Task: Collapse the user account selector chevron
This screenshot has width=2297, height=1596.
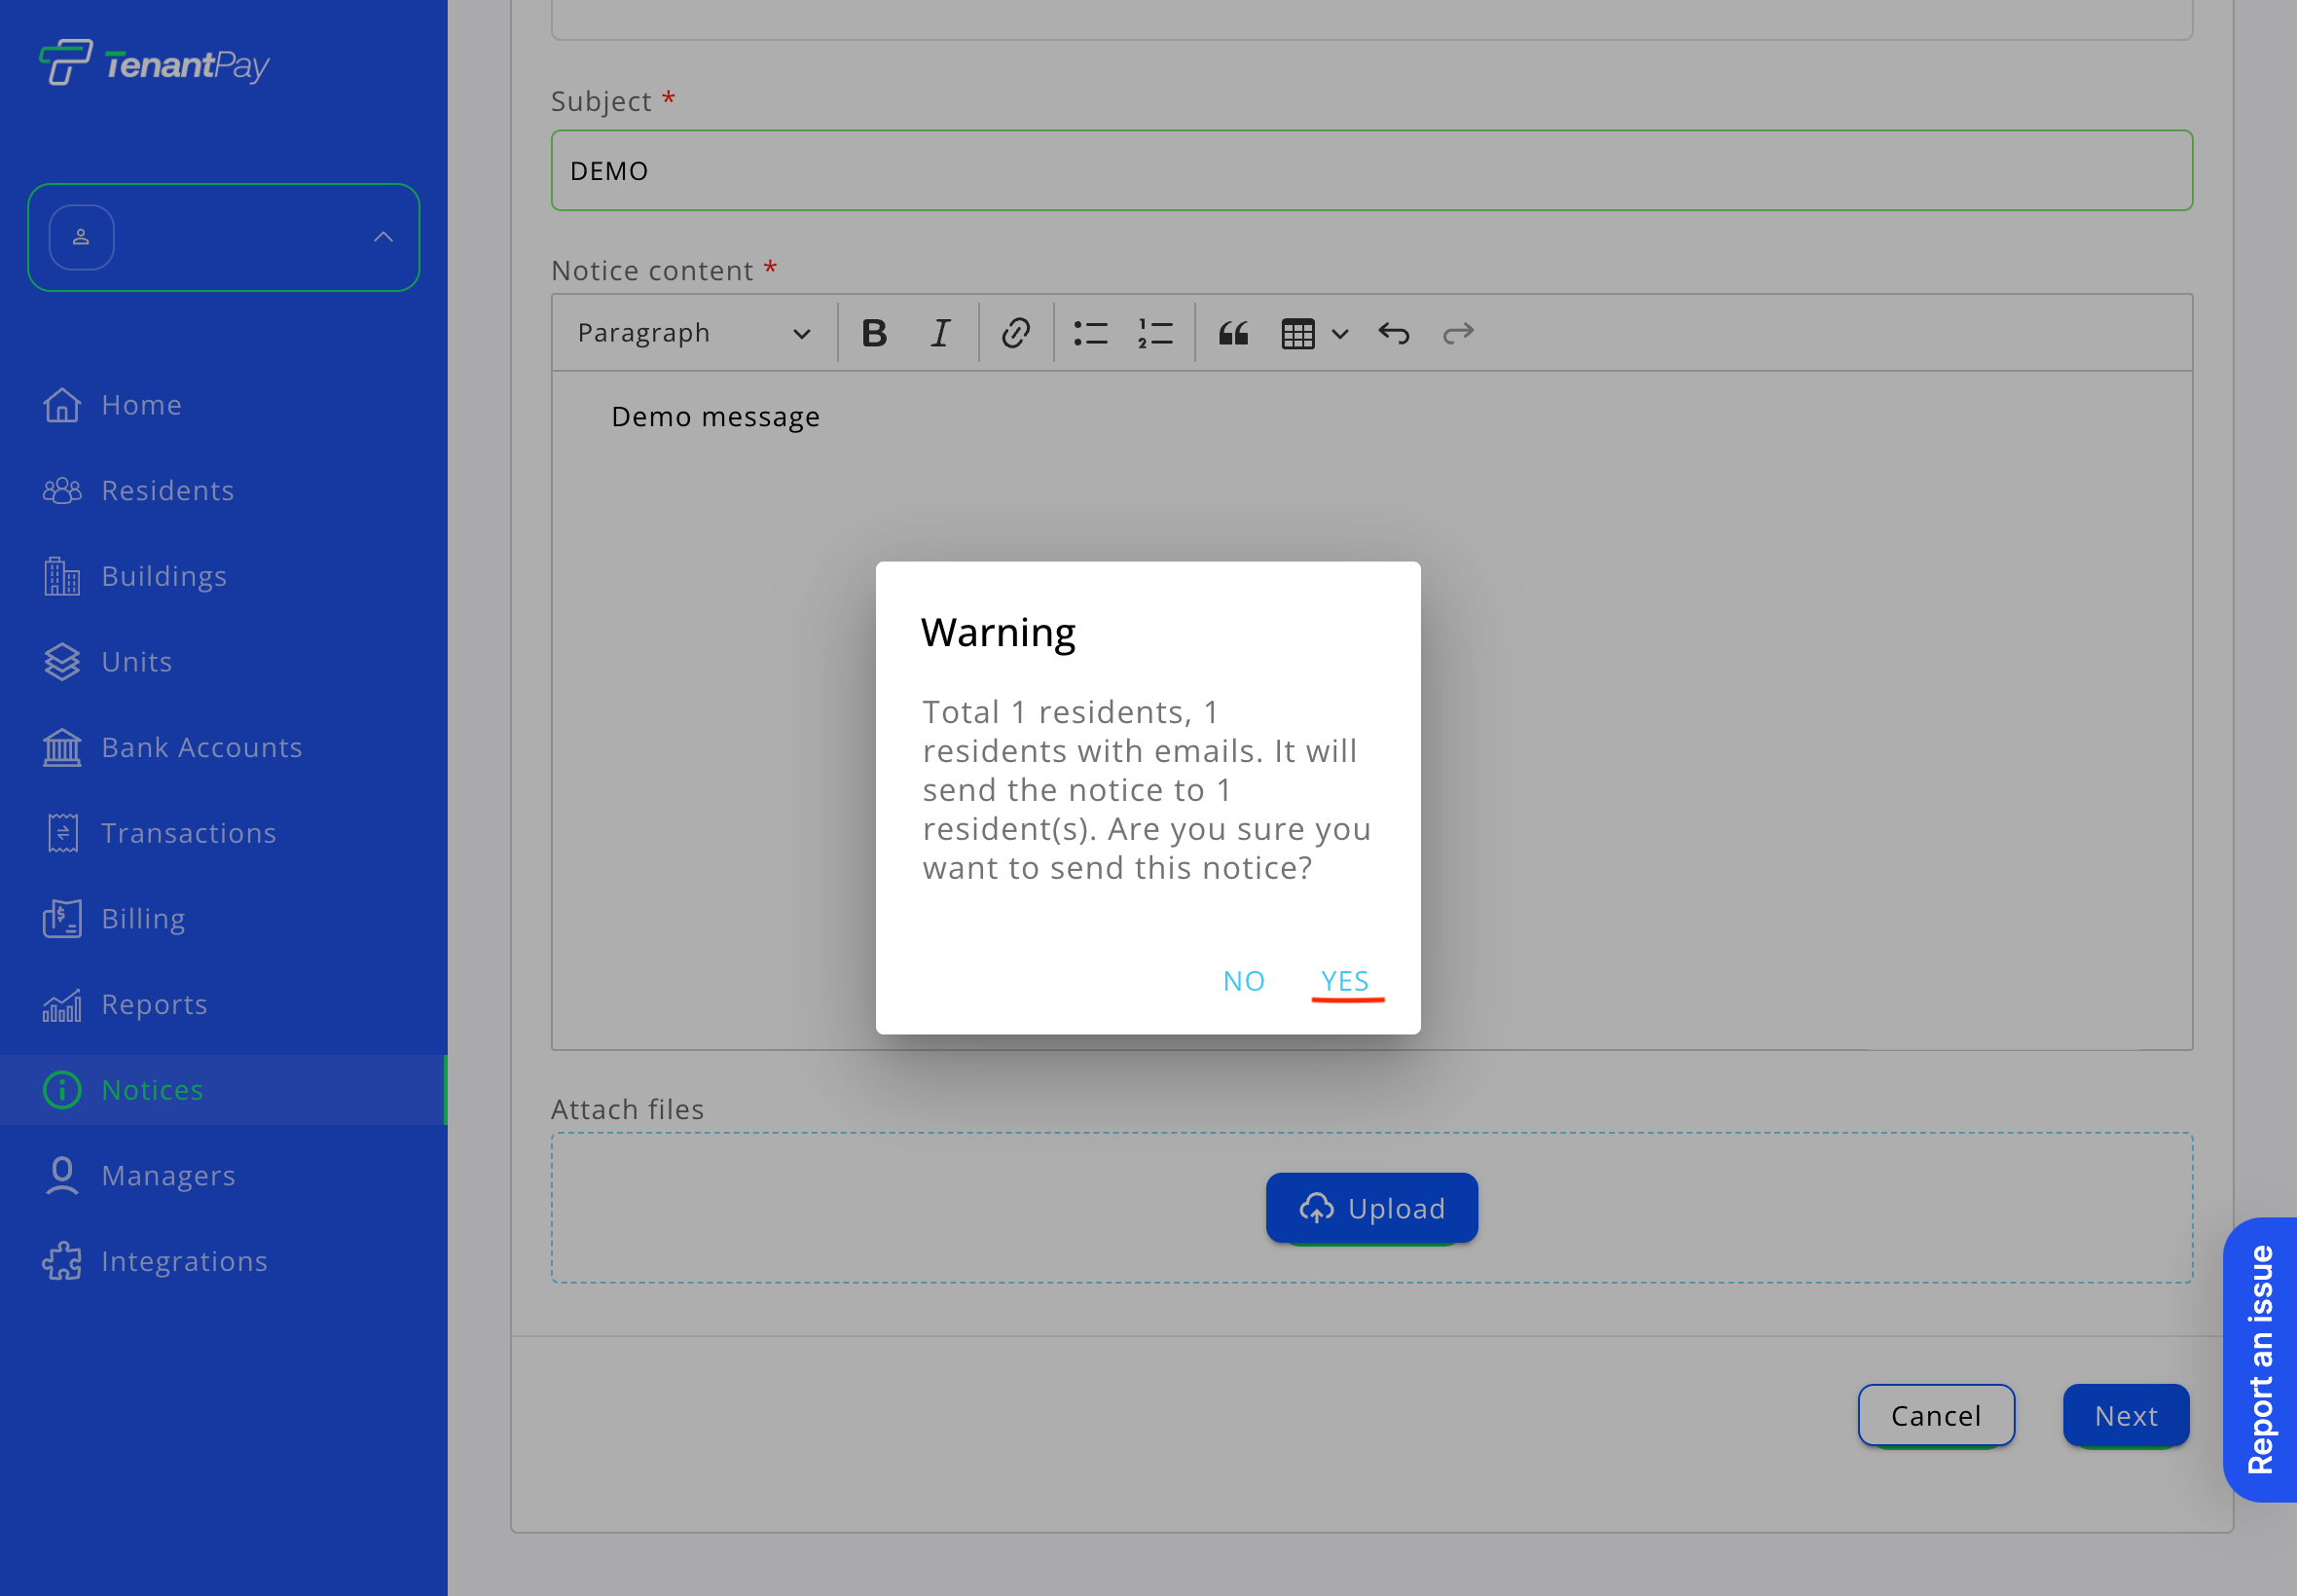Action: tap(383, 237)
